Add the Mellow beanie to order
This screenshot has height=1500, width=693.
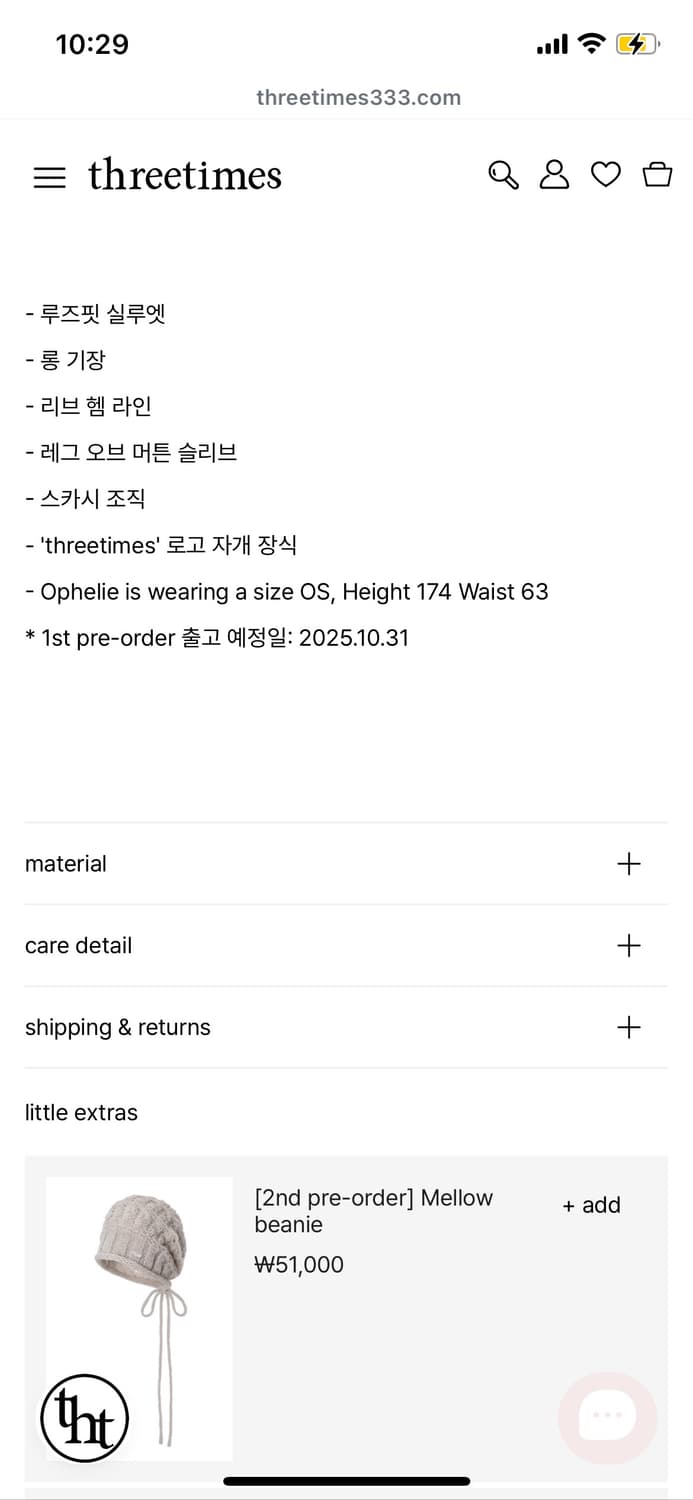point(591,1205)
